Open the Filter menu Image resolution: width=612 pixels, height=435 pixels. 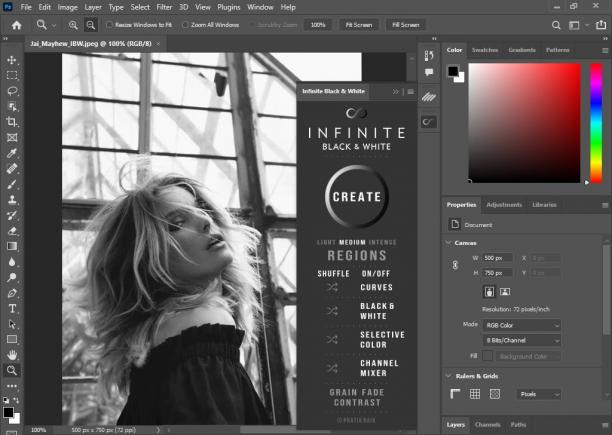pyautogui.click(x=164, y=7)
